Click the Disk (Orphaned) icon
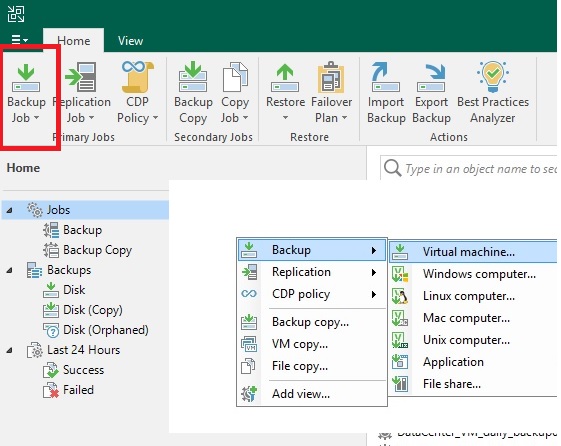 pos(51,330)
